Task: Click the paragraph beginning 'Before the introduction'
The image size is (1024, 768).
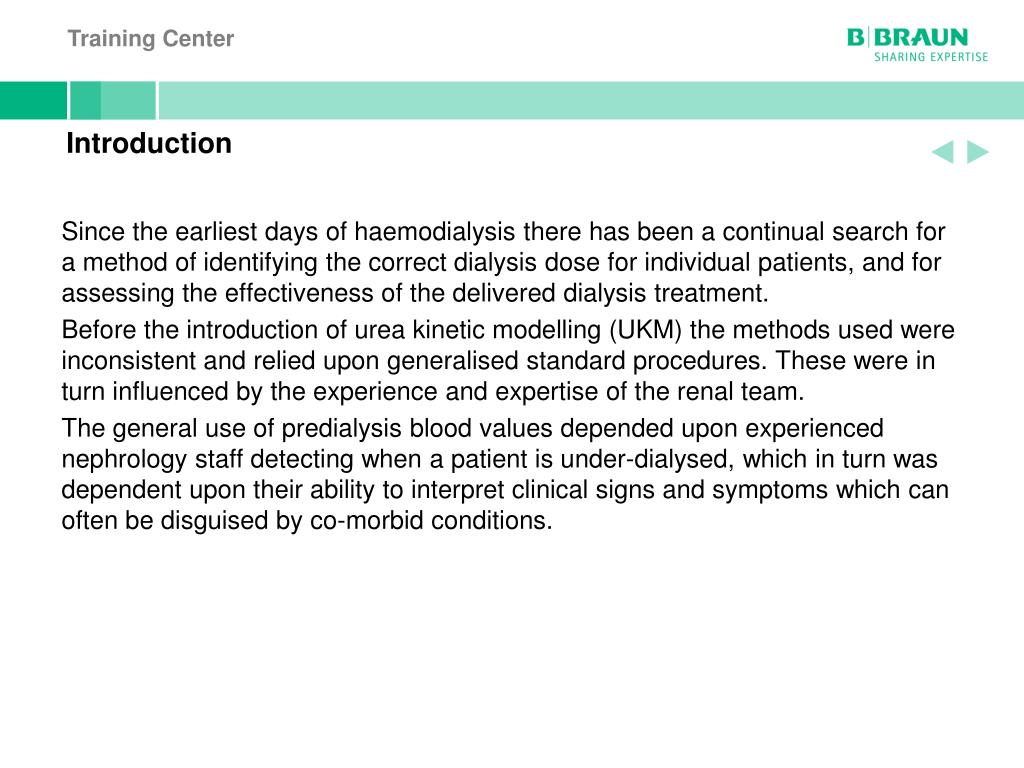Action: [x=508, y=360]
